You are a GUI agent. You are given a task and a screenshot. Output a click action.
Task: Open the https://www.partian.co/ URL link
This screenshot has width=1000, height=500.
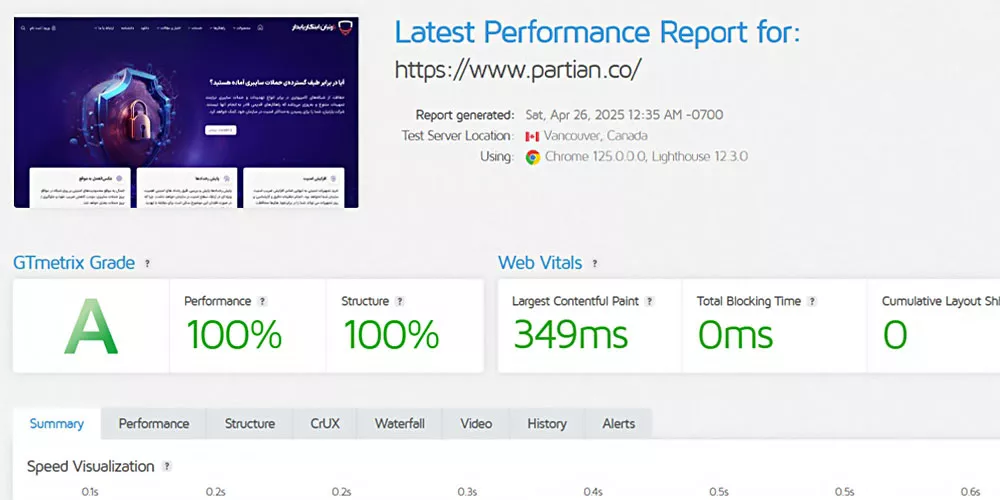517,70
